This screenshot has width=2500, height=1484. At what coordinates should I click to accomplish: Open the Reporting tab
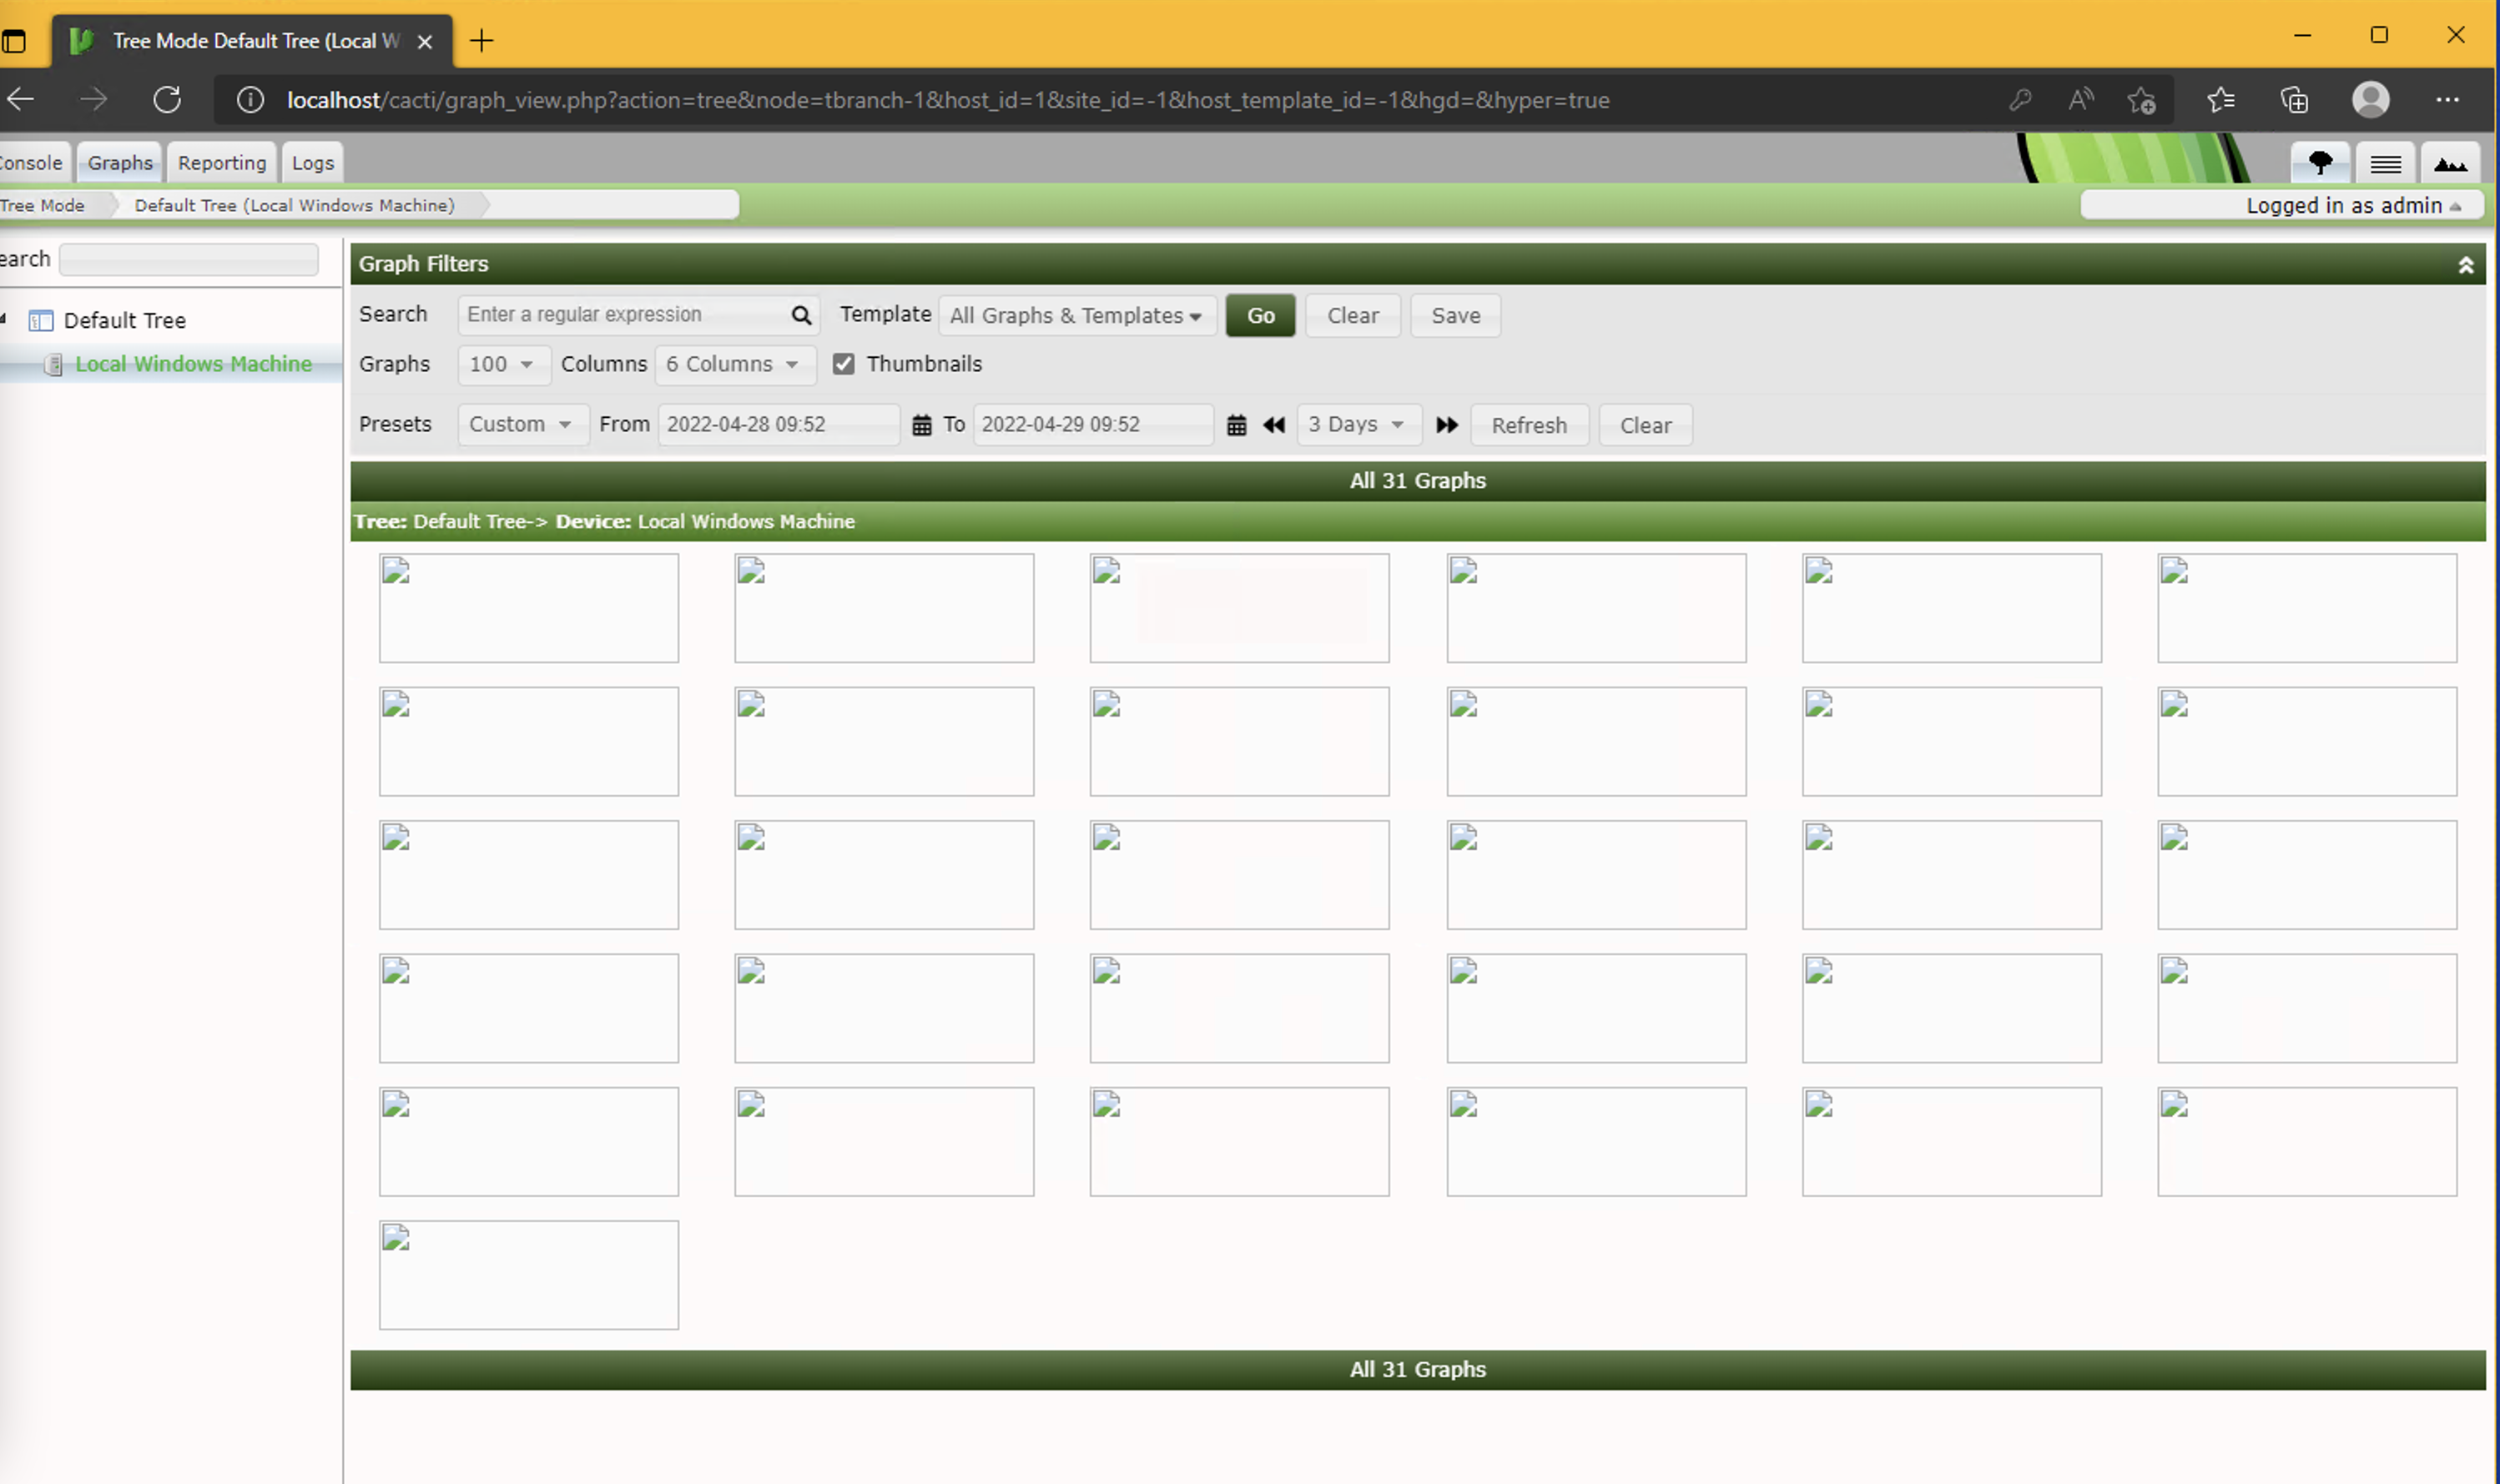click(222, 163)
